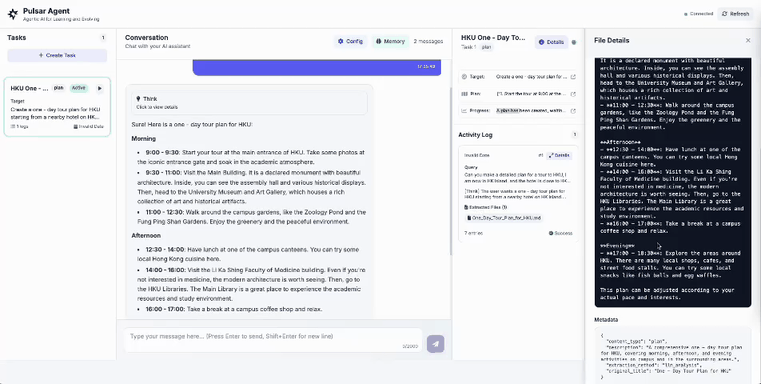Open the One_Day_Tour_Plan_for_HKU.md file

[504, 218]
